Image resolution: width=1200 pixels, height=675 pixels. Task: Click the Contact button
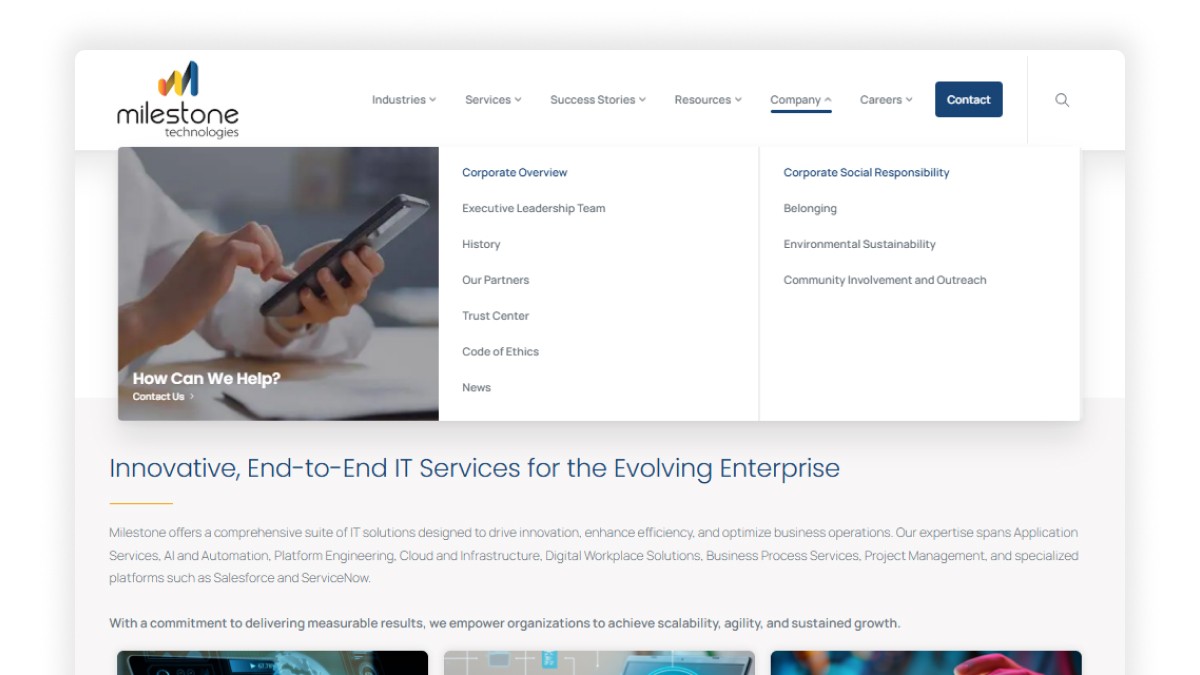[x=968, y=100]
